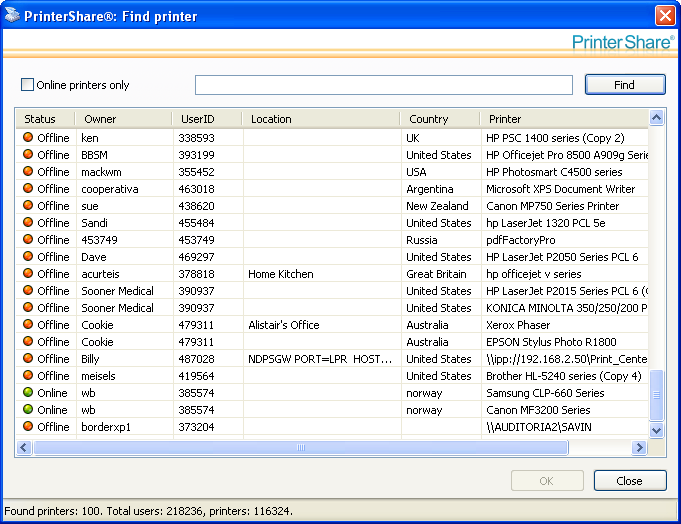Screen dimensions: 681x524
Task: Sort by the Country column header
Action: pyautogui.click(x=440, y=119)
